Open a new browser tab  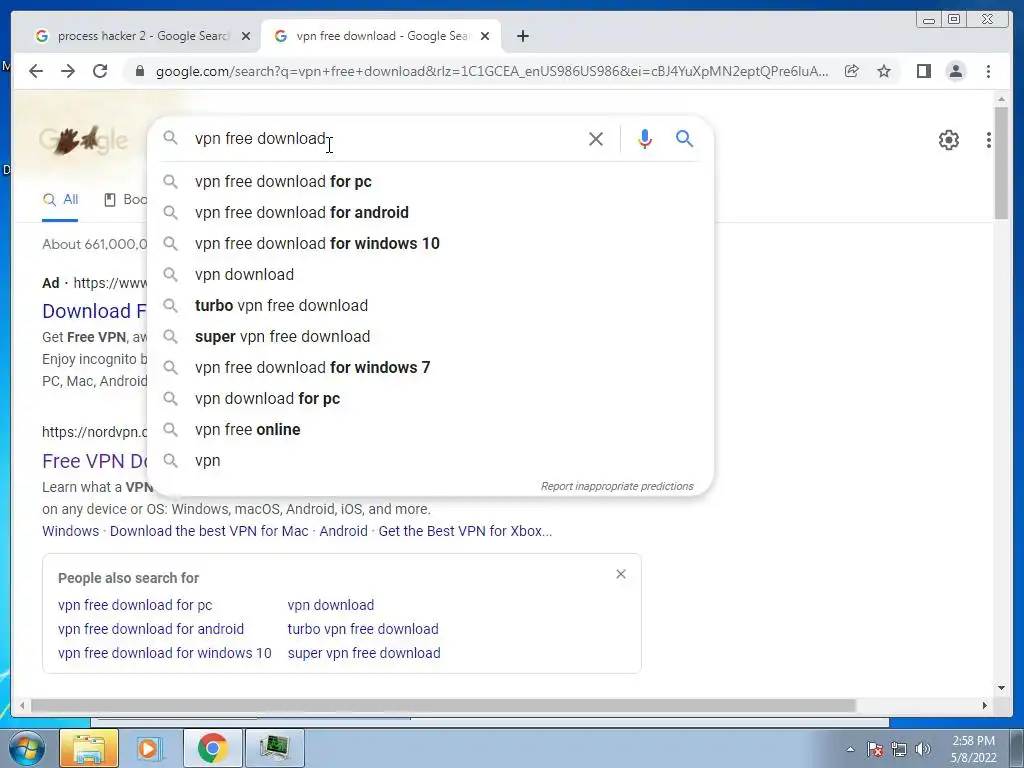522,36
